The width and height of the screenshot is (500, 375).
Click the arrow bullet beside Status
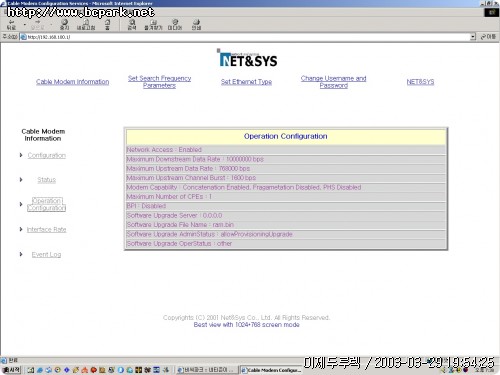pyautogui.click(x=21, y=180)
